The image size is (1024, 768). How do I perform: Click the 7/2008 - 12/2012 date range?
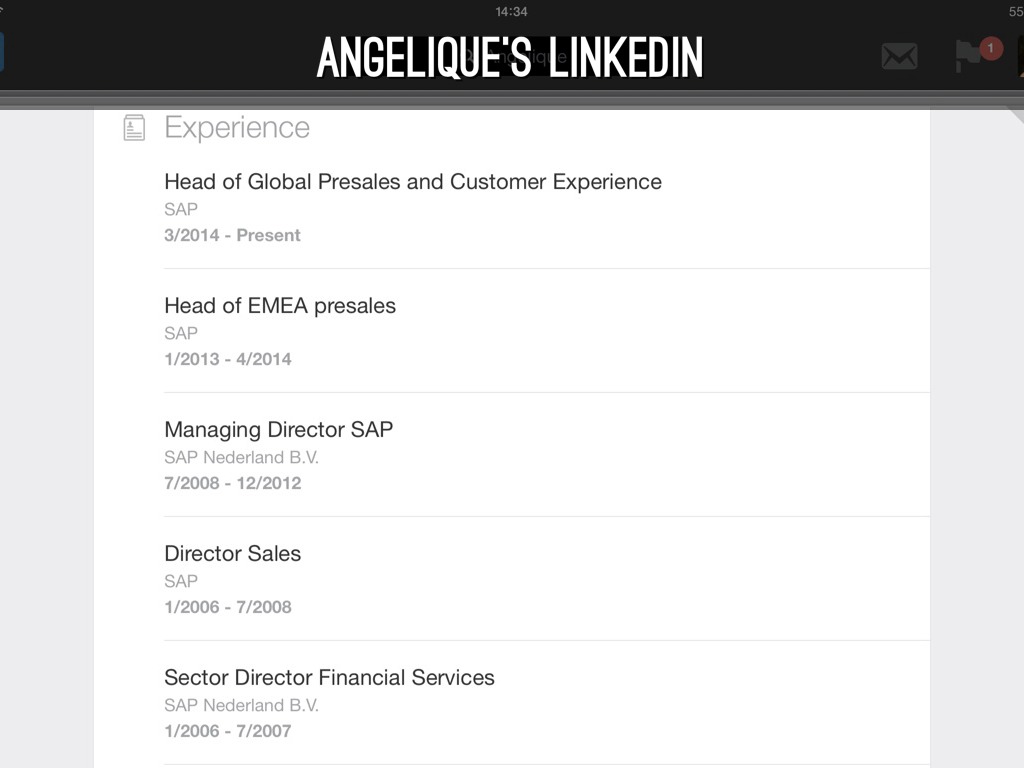tap(232, 483)
